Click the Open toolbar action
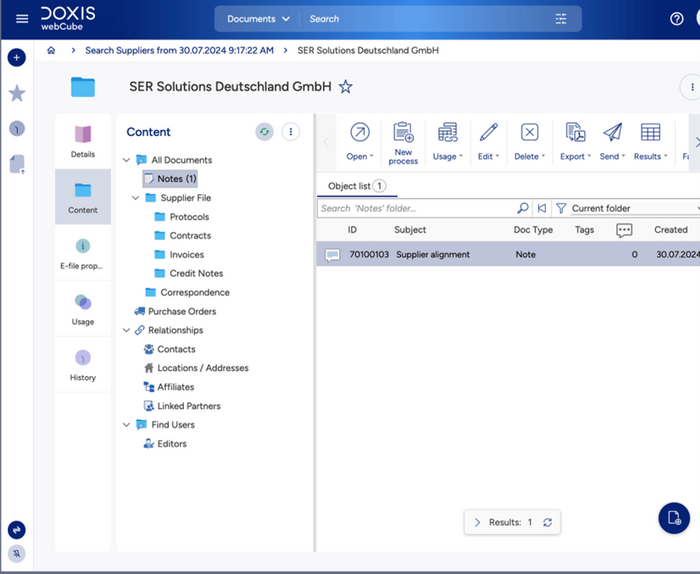The width and height of the screenshot is (700, 574). pos(359,141)
